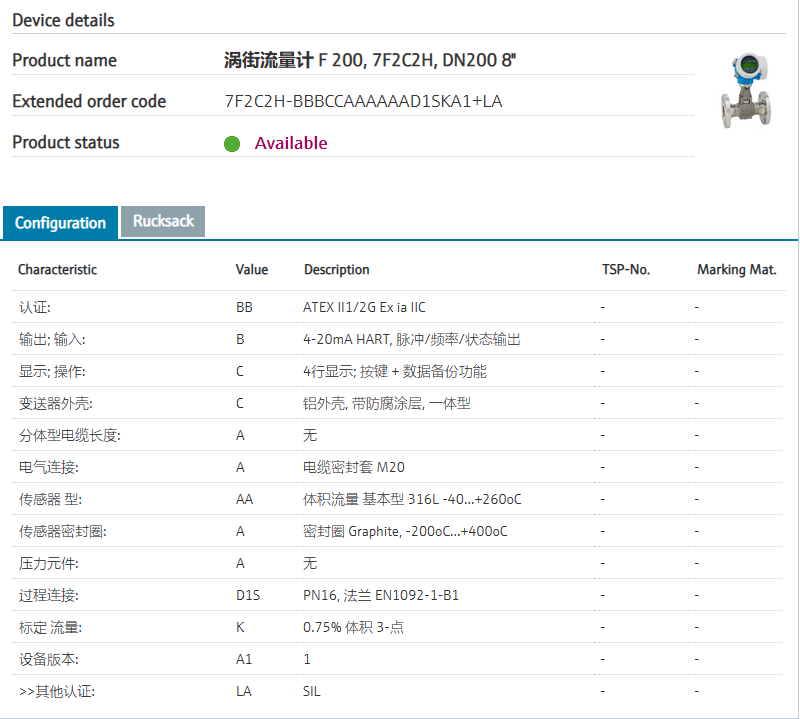
Task: Click the Device details section title
Action: click(x=63, y=20)
